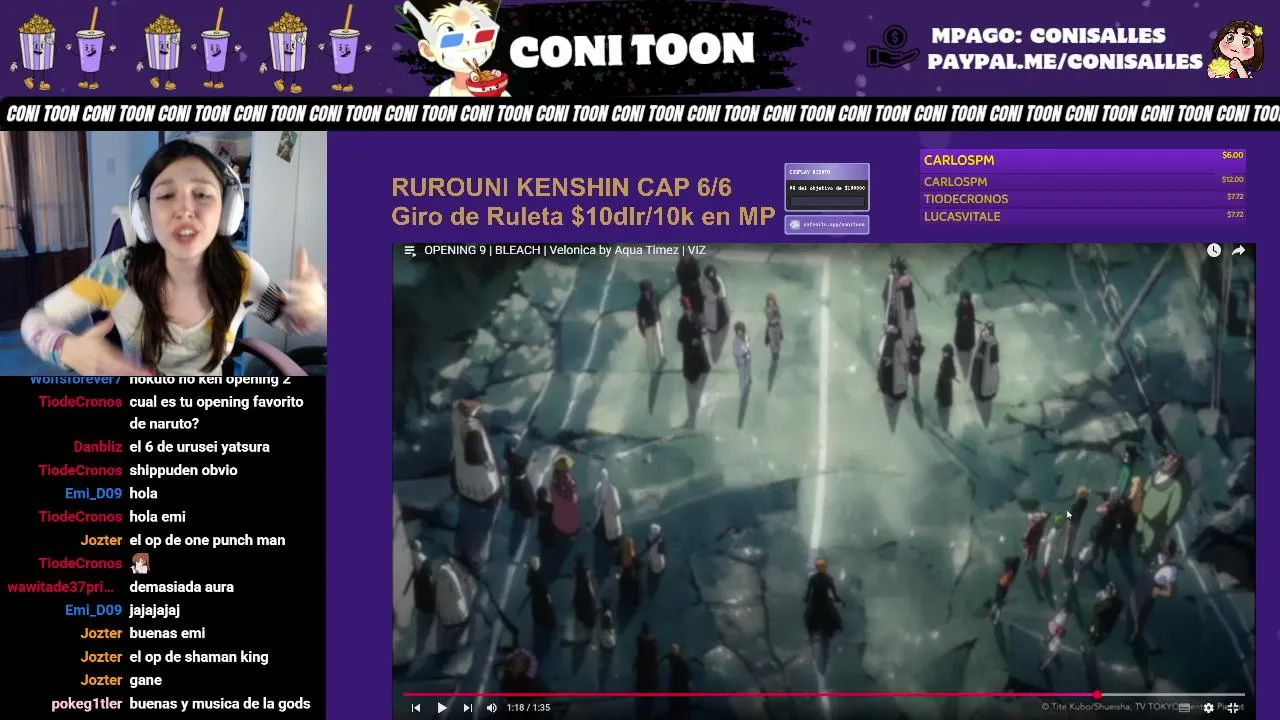Click chat user Danbliz

97,447
